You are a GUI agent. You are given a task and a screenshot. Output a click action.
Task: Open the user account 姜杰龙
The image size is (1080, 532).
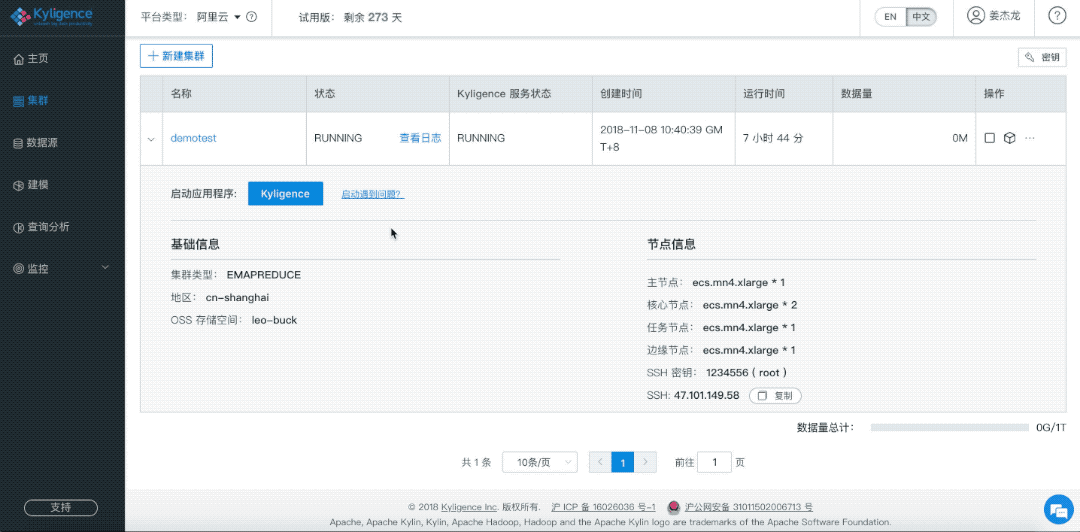point(993,17)
